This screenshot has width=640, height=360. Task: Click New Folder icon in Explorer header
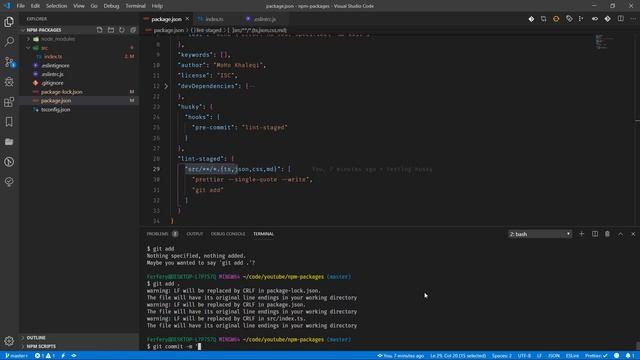click(111, 30)
